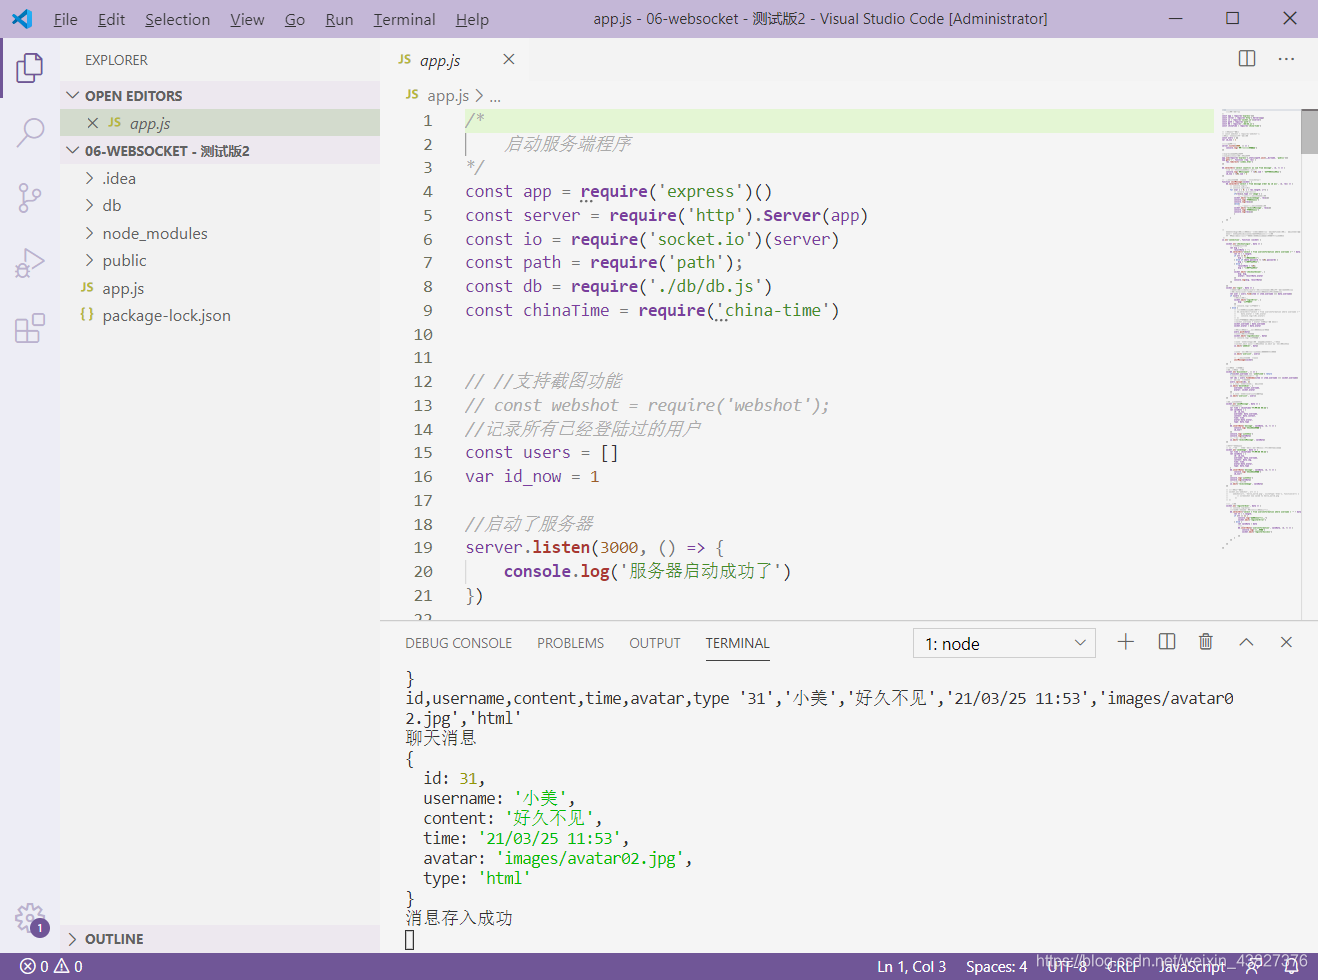Open the Extensions view
The width and height of the screenshot is (1318, 980).
point(30,328)
